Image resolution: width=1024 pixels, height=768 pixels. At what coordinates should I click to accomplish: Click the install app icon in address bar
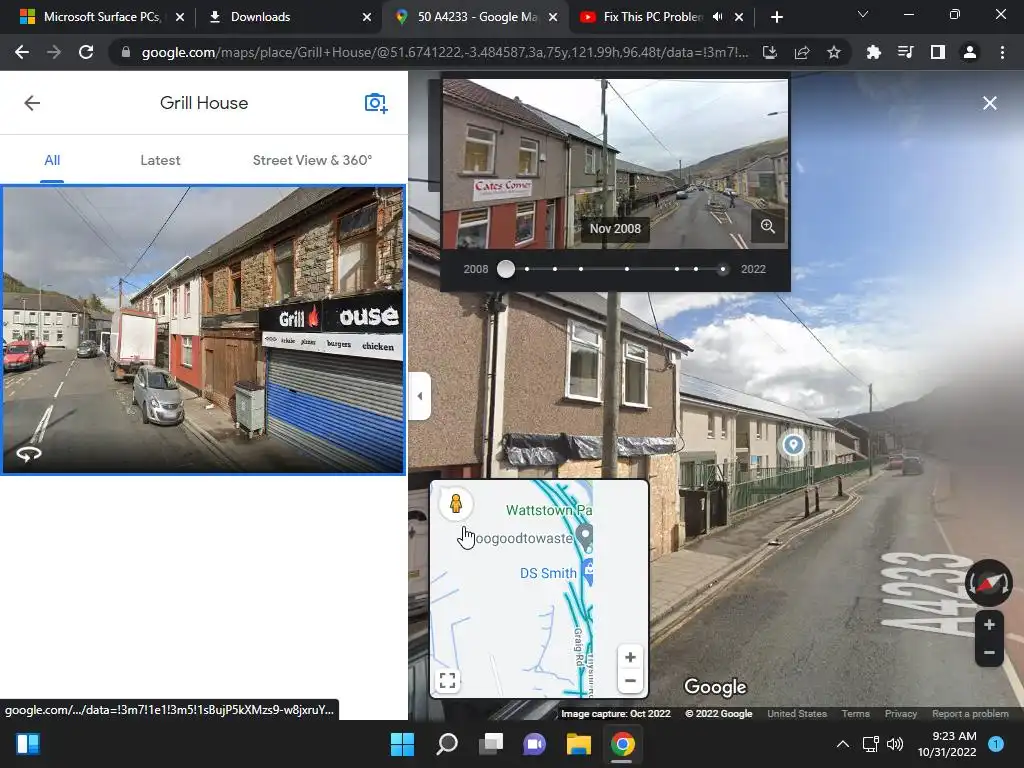tap(770, 52)
